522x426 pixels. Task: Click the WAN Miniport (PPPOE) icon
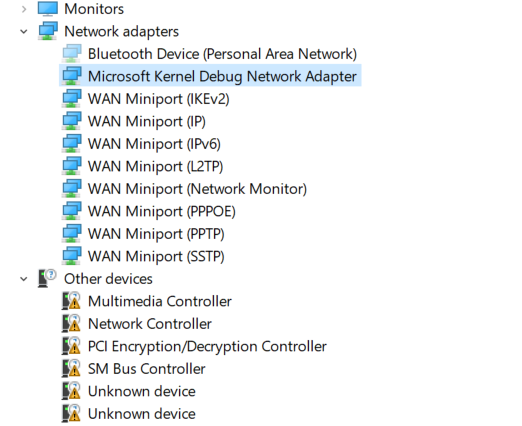pyautogui.click(x=72, y=211)
